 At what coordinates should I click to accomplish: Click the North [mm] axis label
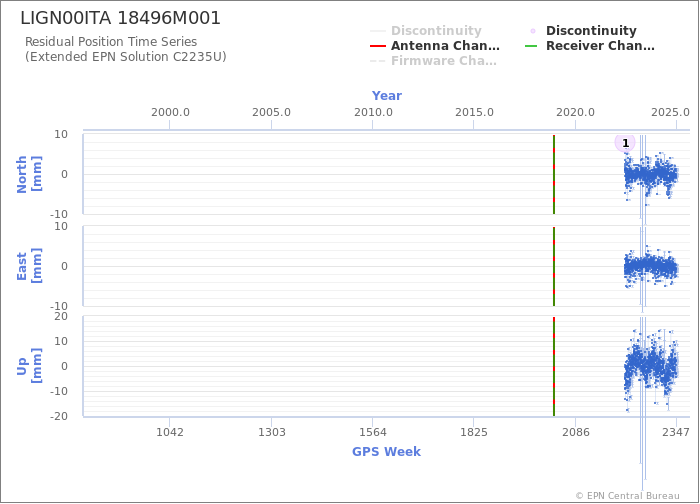point(29,174)
